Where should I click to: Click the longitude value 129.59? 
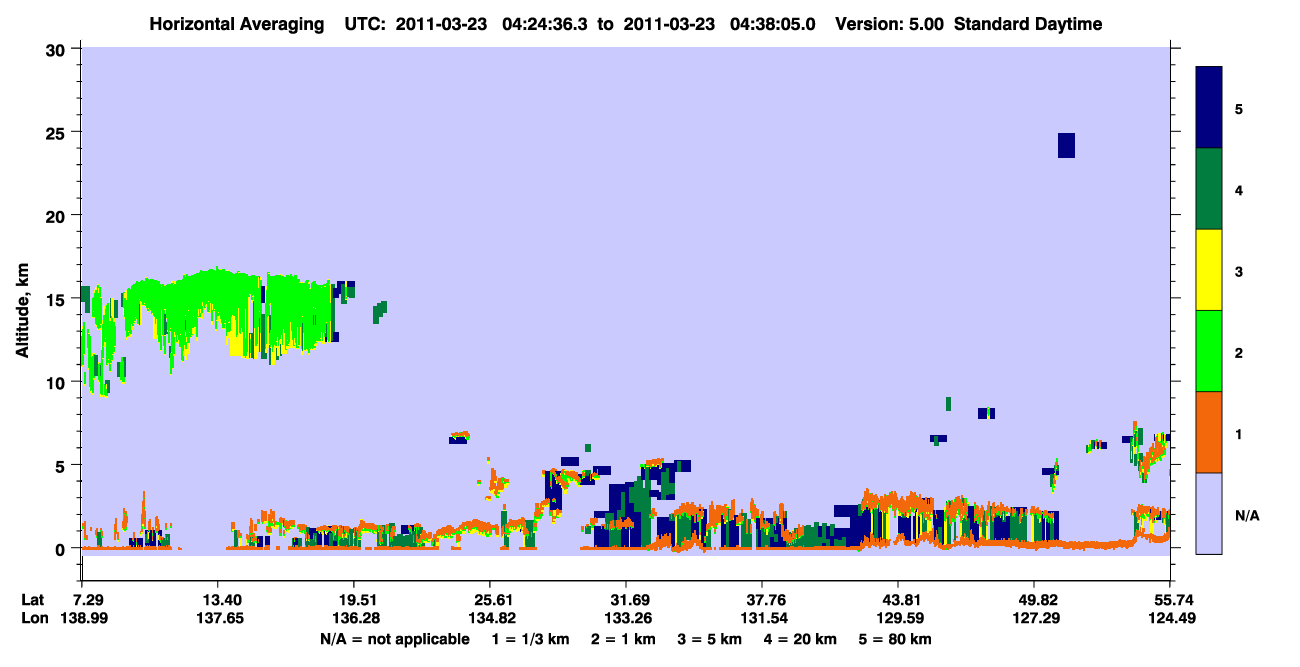point(898,618)
